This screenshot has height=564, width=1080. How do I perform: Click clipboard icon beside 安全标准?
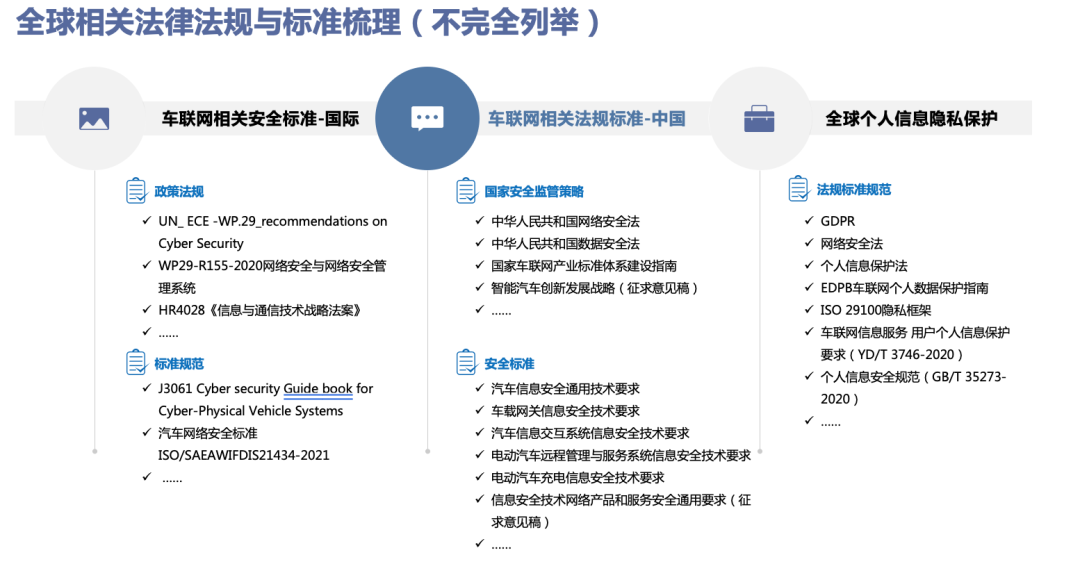pos(466,363)
